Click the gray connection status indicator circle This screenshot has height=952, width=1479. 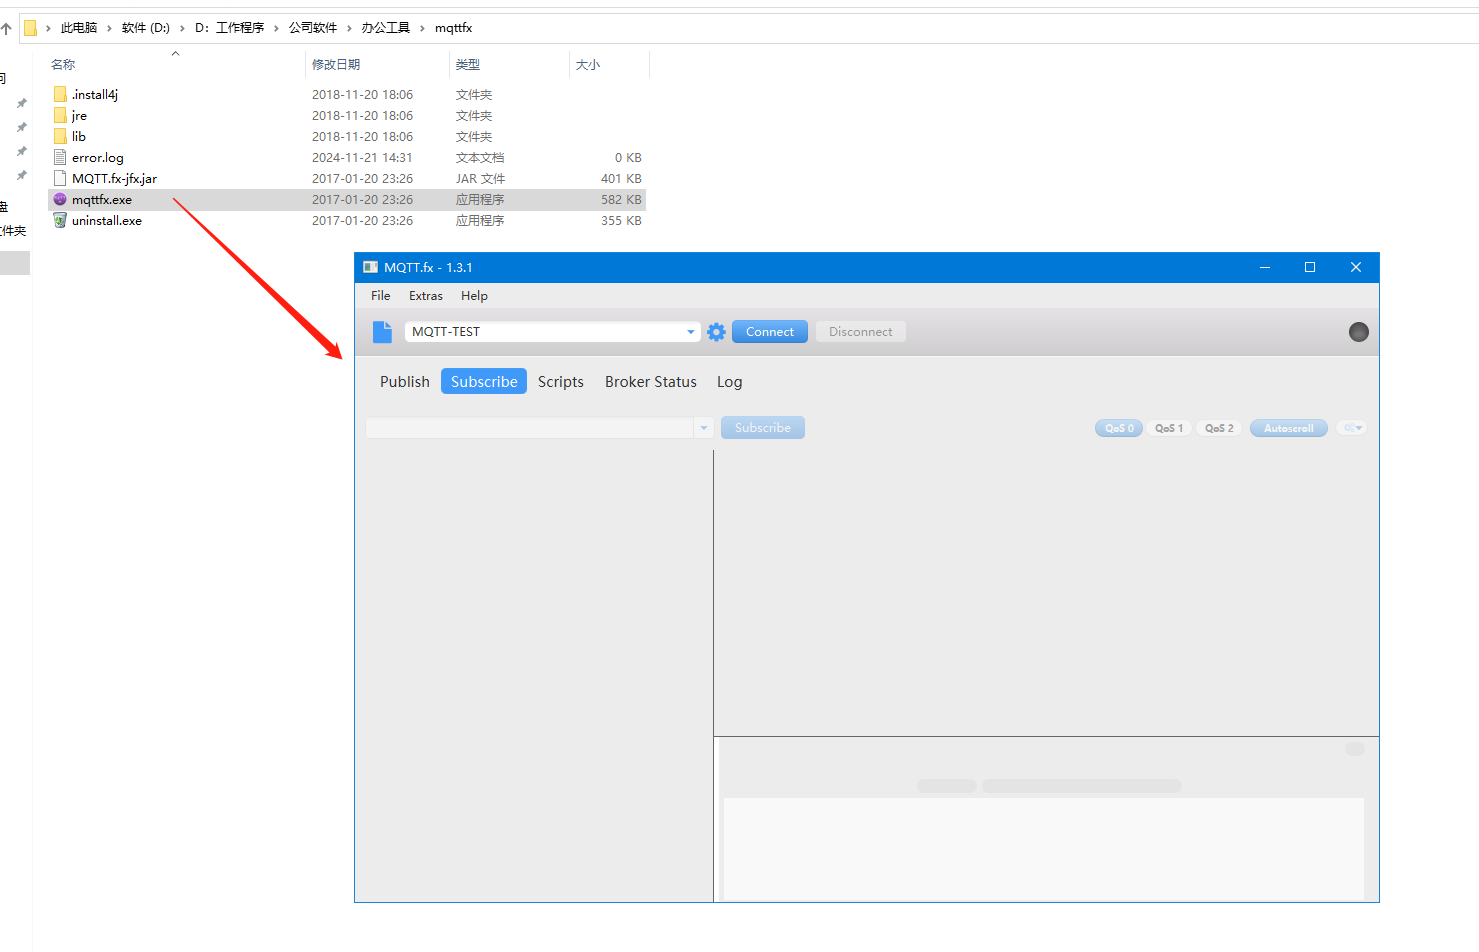point(1358,332)
